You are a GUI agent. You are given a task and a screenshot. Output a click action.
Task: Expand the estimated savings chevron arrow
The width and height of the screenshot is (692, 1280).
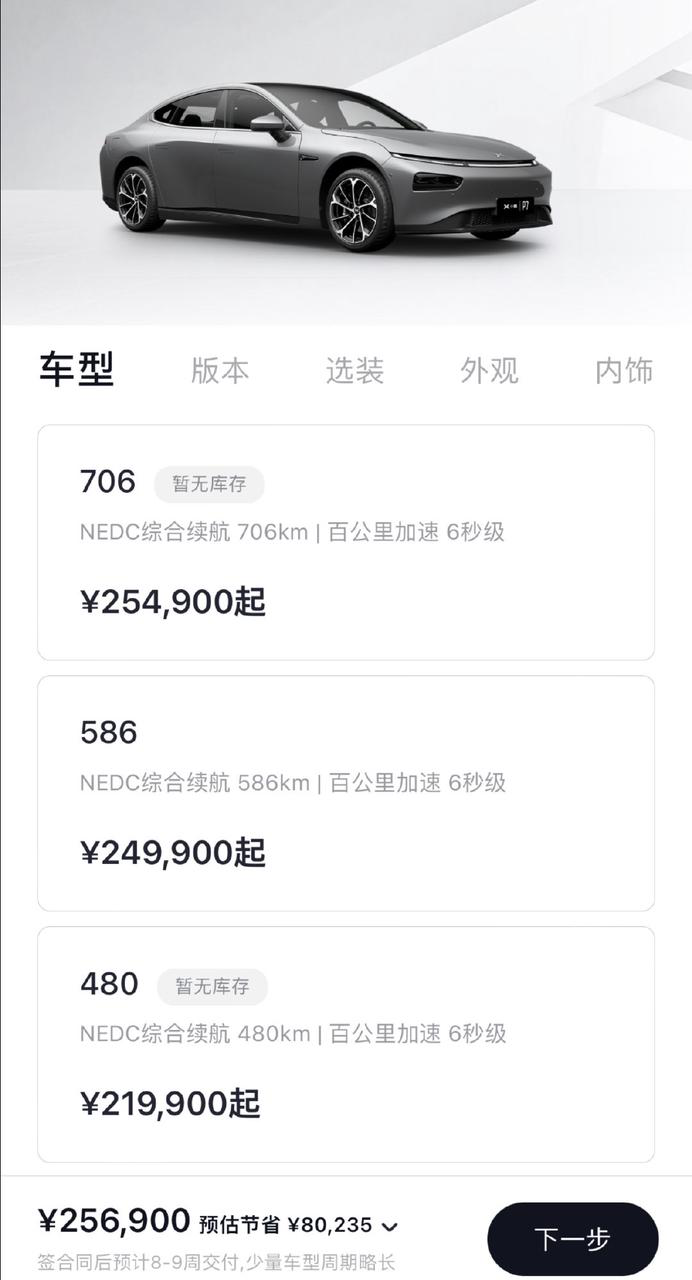pyautogui.click(x=390, y=1226)
